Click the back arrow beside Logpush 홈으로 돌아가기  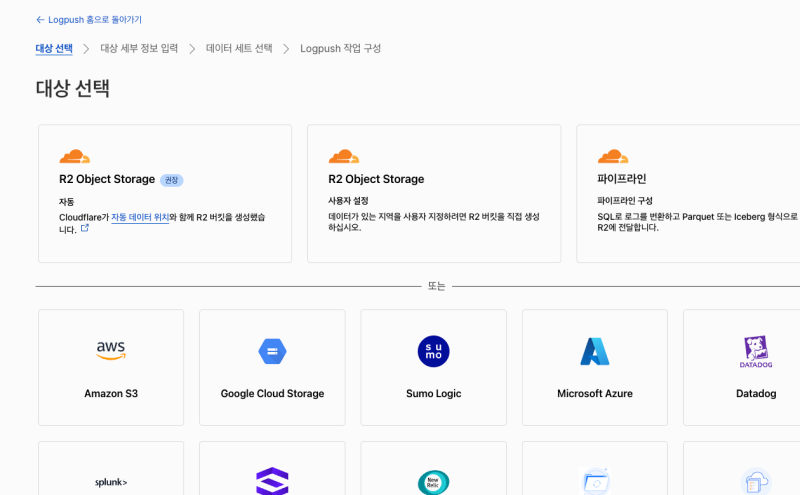coord(40,20)
